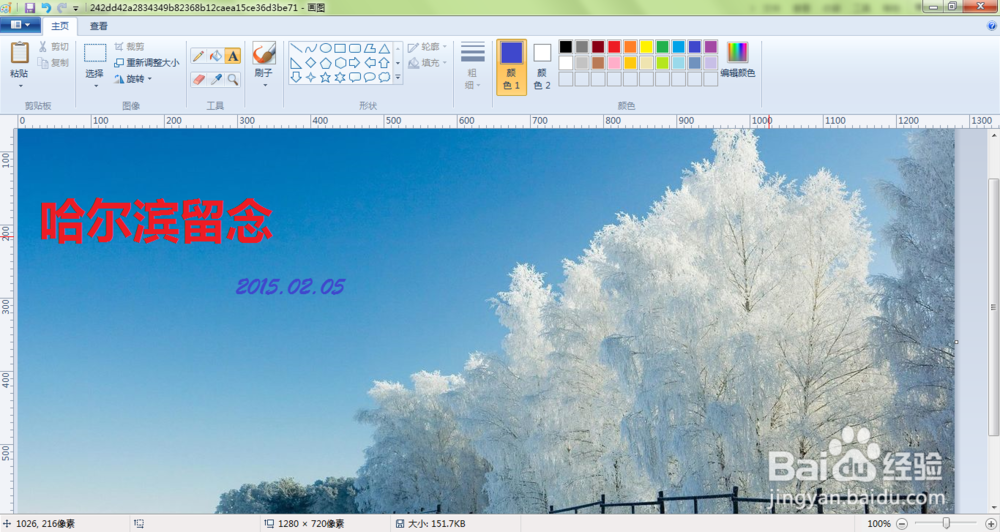
Task: Click the 复制 copy button
Action: [53, 63]
